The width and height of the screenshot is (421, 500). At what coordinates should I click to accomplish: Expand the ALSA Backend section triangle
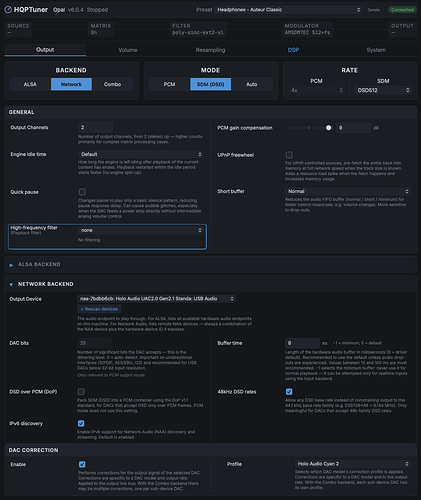coord(11,265)
